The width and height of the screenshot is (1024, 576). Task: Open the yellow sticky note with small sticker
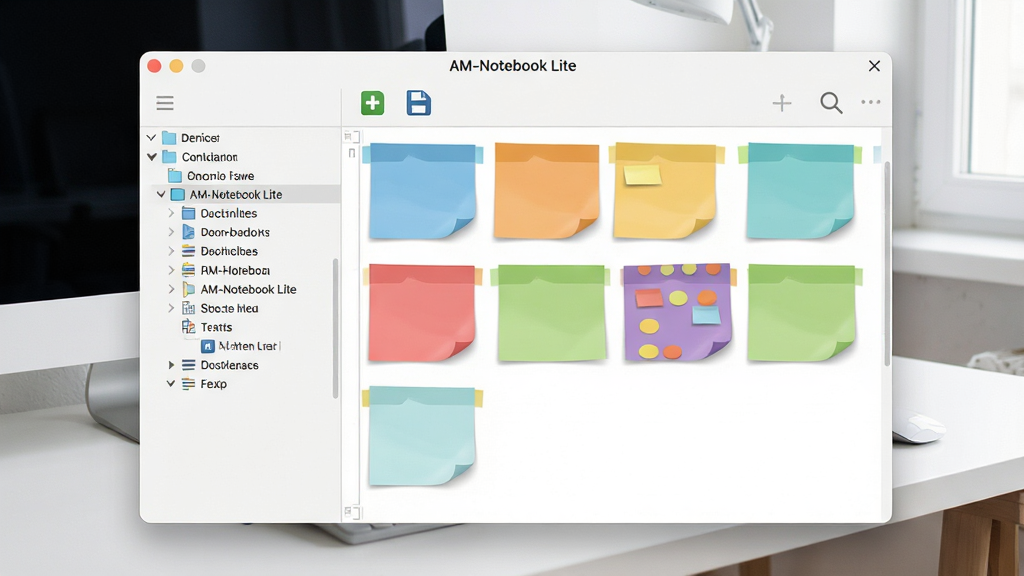point(666,191)
